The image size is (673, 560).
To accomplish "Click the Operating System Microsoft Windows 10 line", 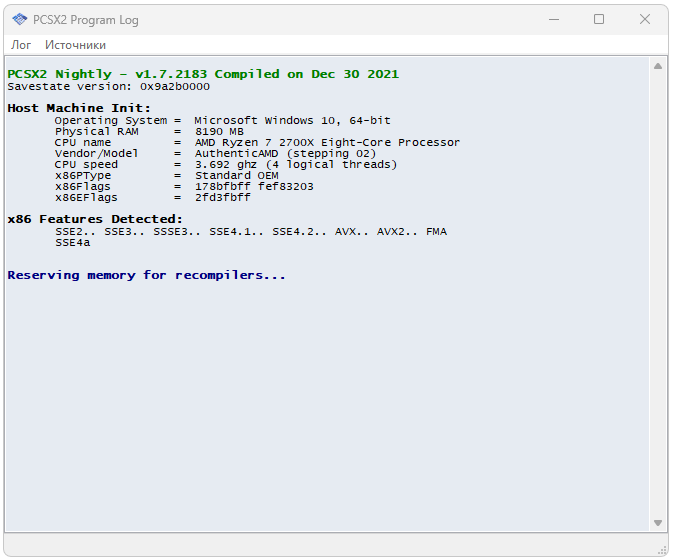I will click(x=222, y=121).
